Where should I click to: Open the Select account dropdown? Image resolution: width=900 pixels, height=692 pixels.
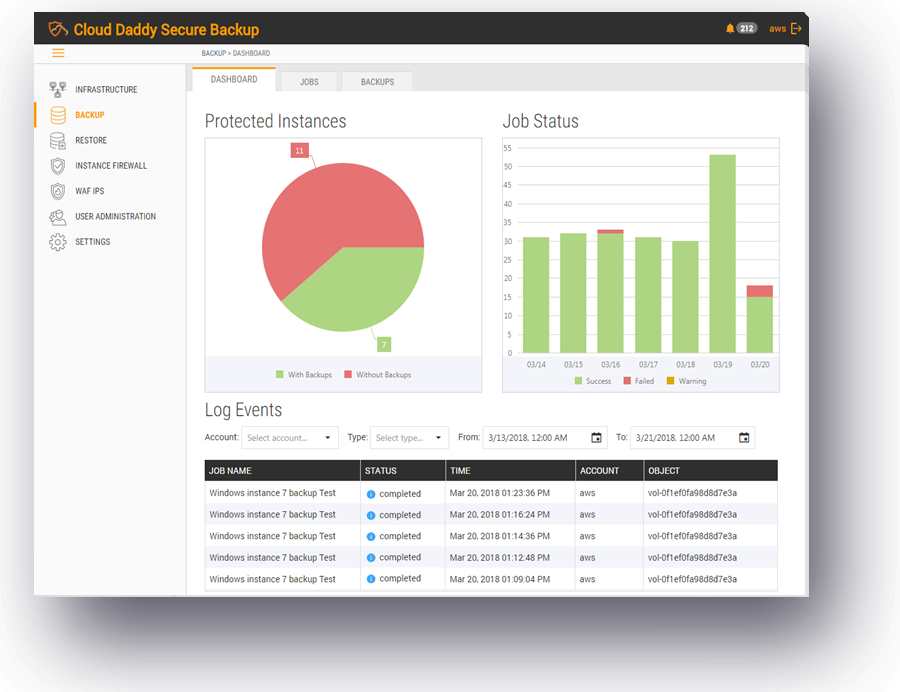tap(290, 438)
